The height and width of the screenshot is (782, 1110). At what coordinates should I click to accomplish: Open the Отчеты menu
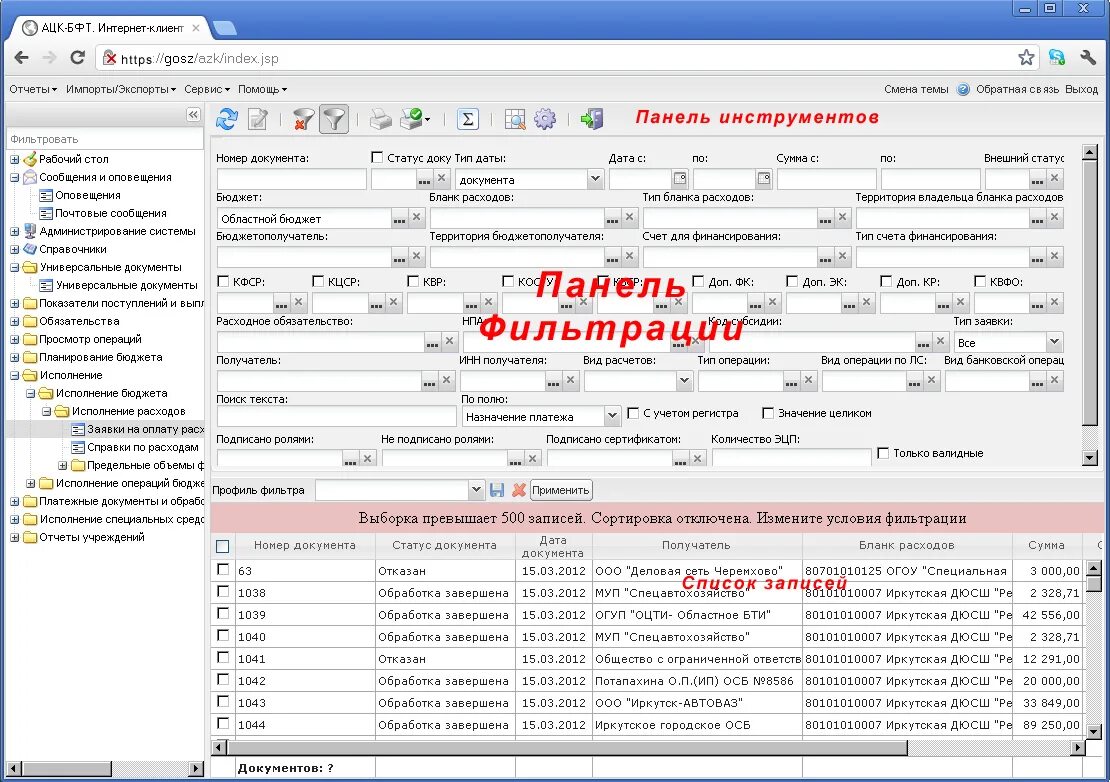(33, 89)
